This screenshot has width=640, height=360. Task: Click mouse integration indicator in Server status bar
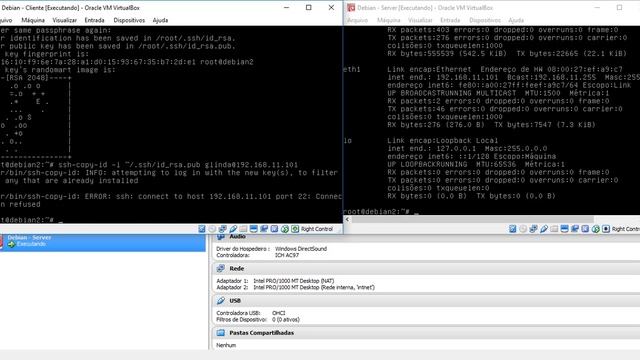[596, 229]
